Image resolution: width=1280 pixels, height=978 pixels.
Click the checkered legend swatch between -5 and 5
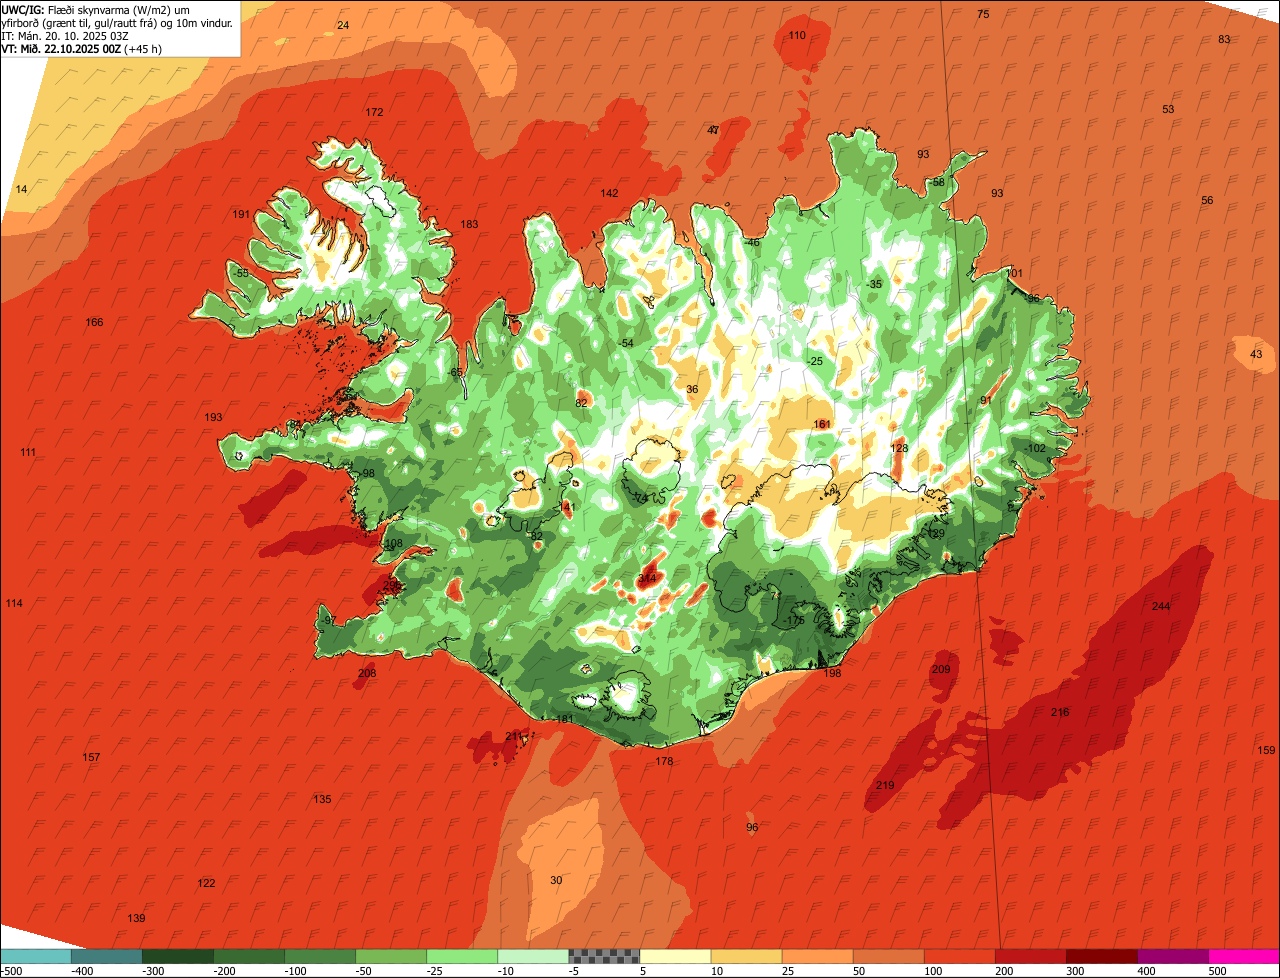pyautogui.click(x=603, y=956)
